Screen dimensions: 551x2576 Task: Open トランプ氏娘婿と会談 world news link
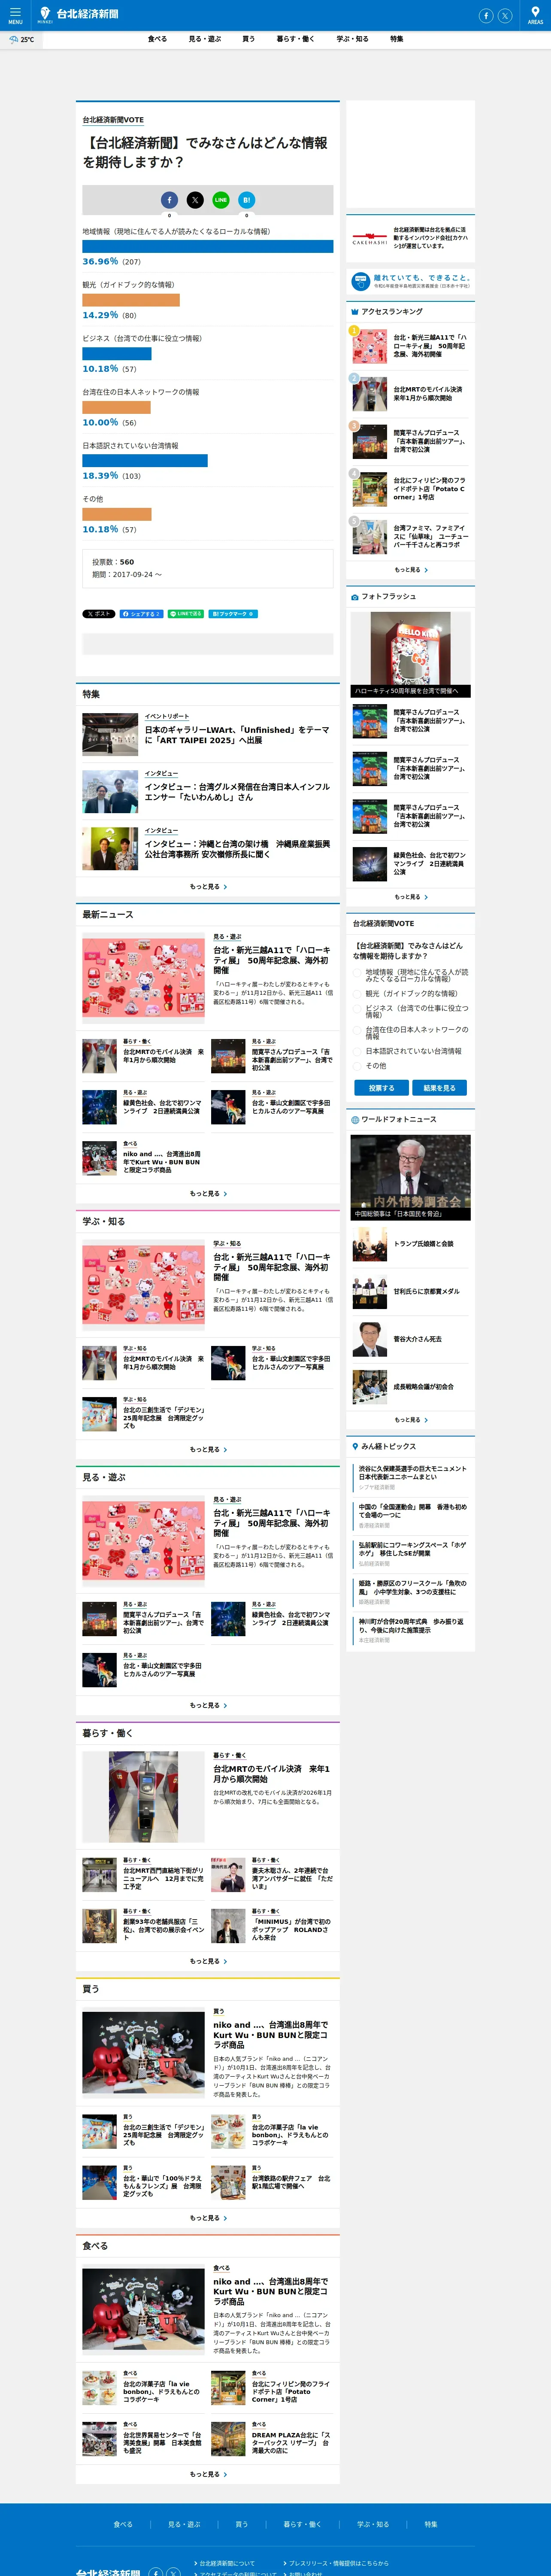(x=423, y=1244)
